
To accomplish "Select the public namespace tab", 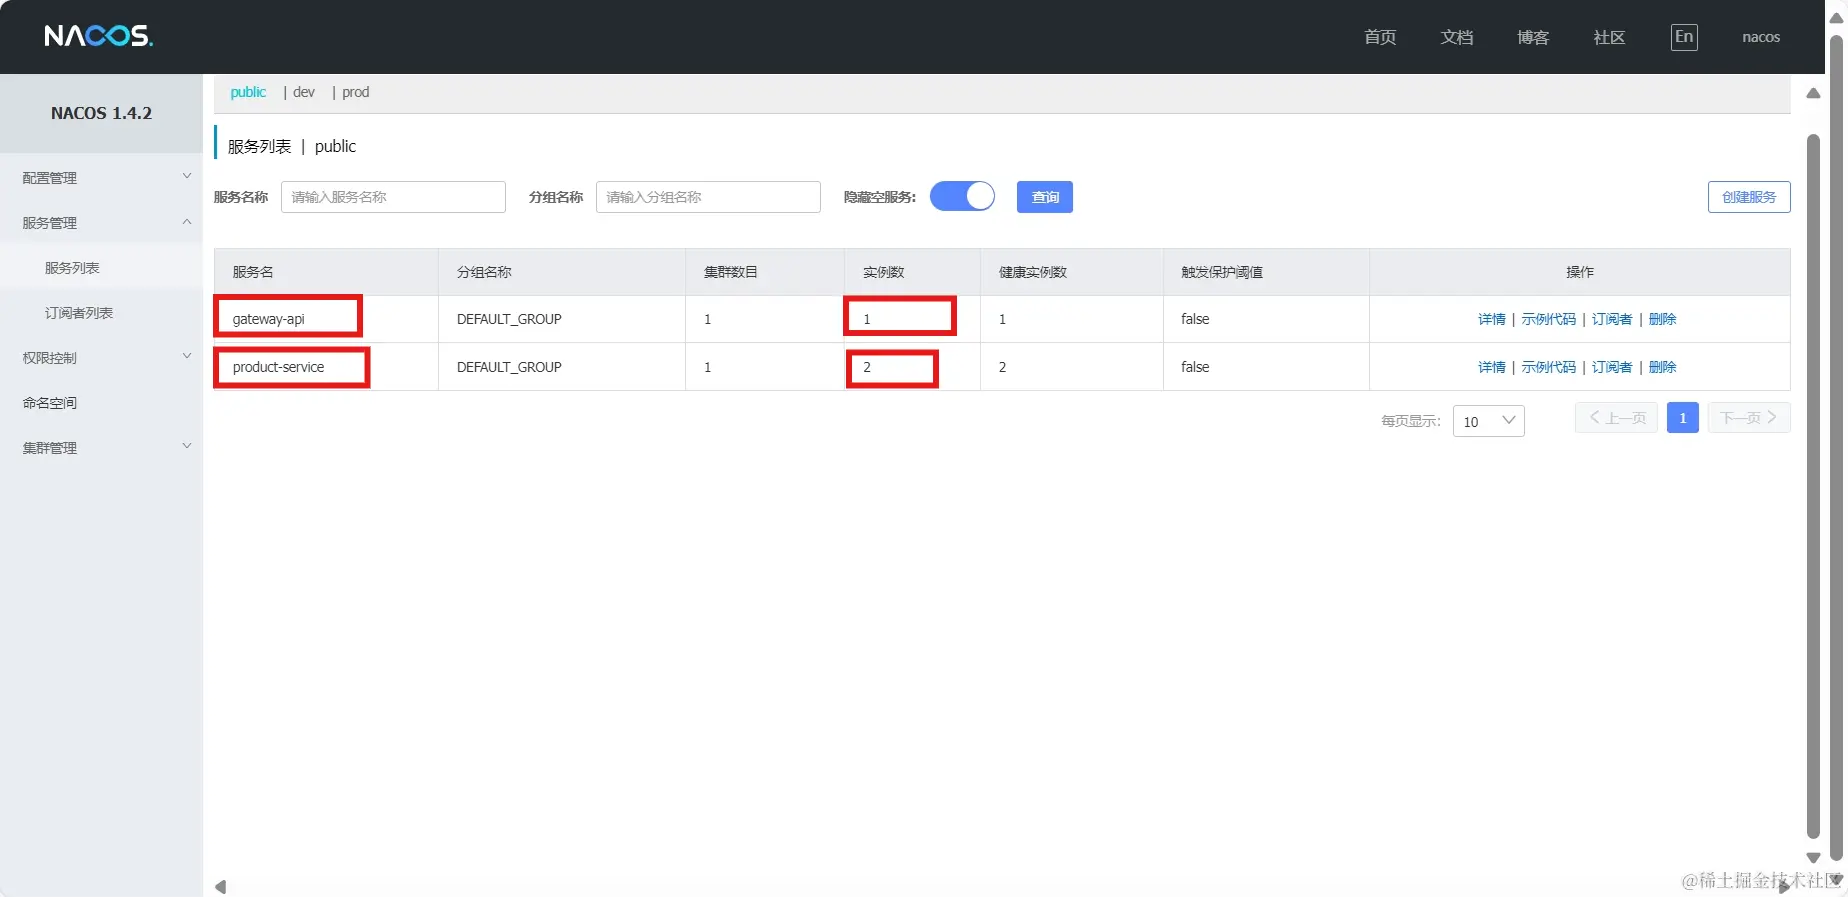I will 248,92.
